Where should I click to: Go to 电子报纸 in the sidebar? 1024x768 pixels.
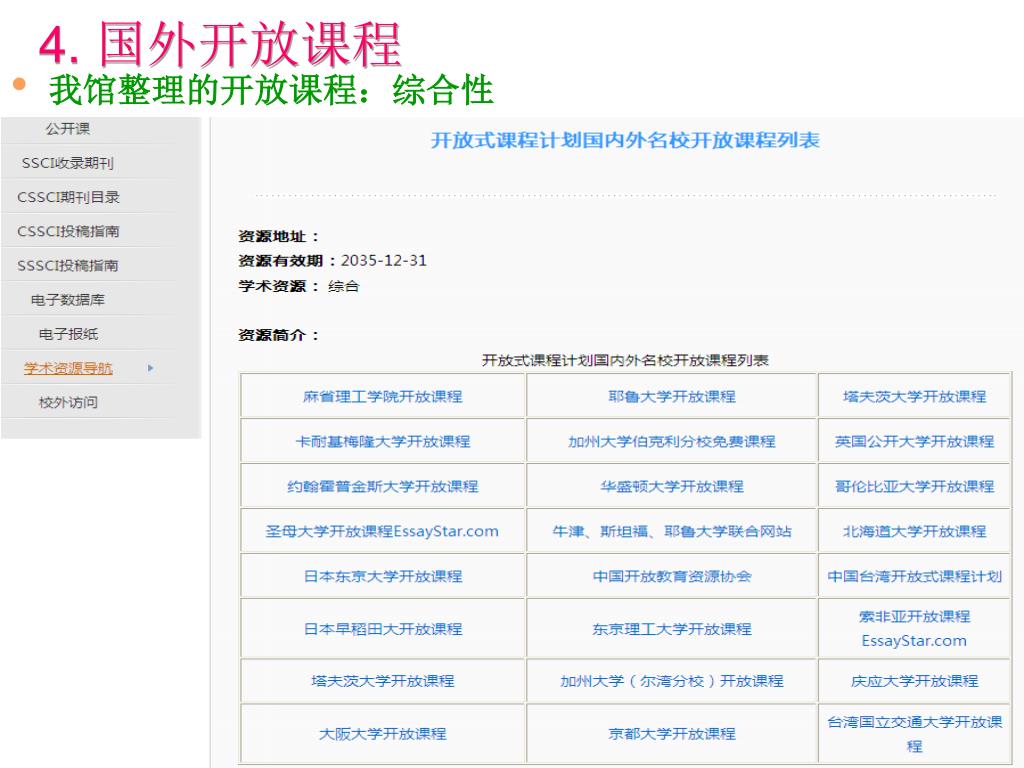click(68, 334)
